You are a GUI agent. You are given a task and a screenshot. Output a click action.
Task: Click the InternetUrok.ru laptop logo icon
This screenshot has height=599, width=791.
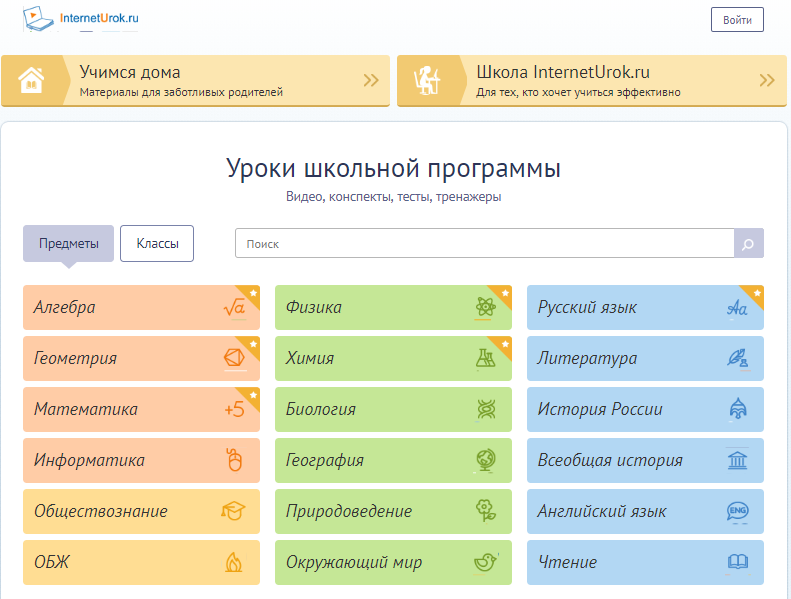click(38, 19)
